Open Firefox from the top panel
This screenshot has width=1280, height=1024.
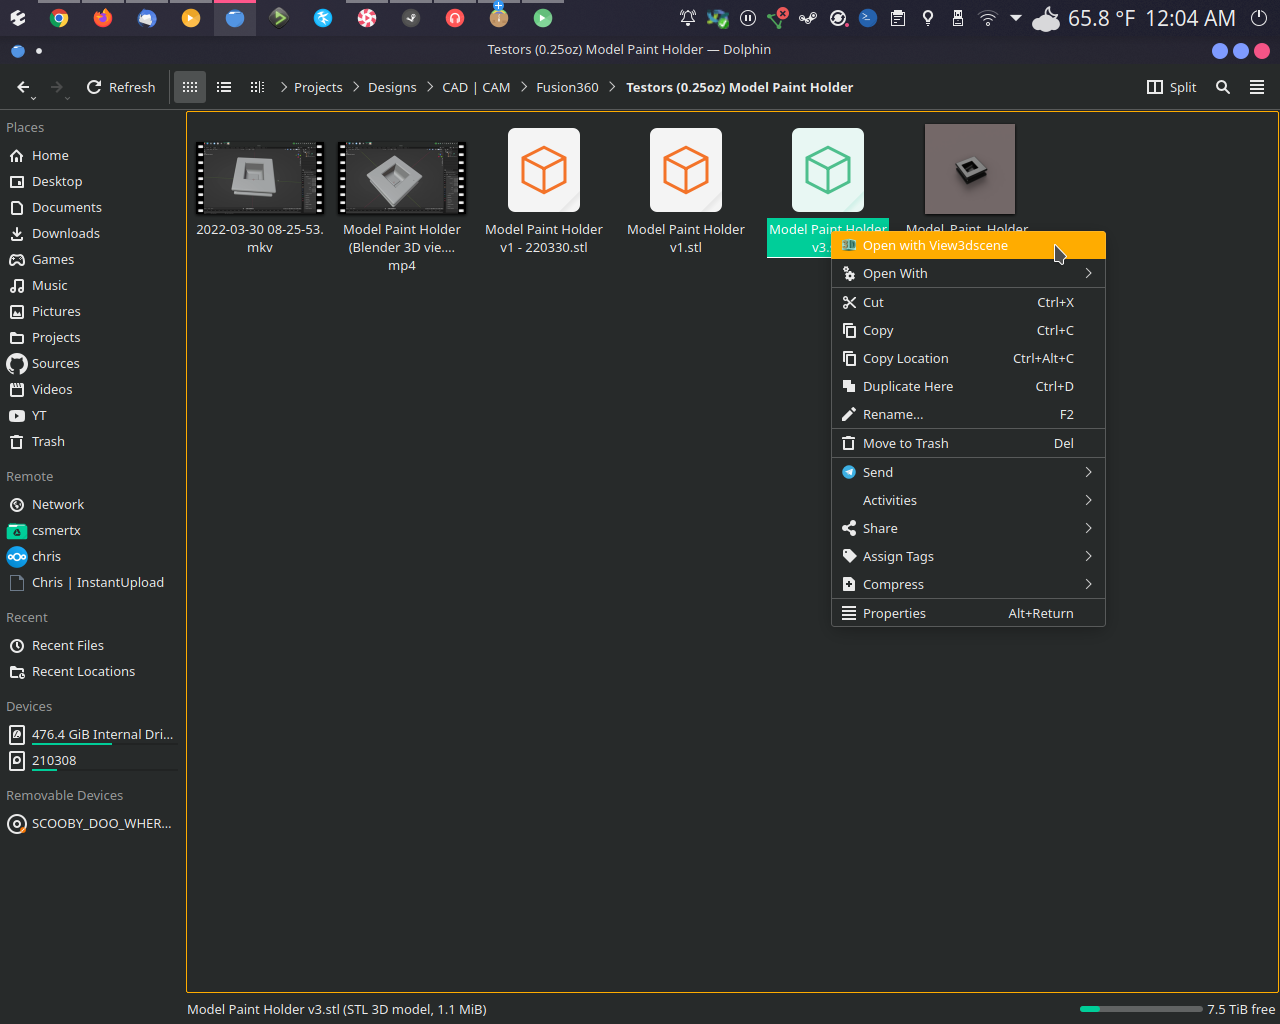[103, 18]
